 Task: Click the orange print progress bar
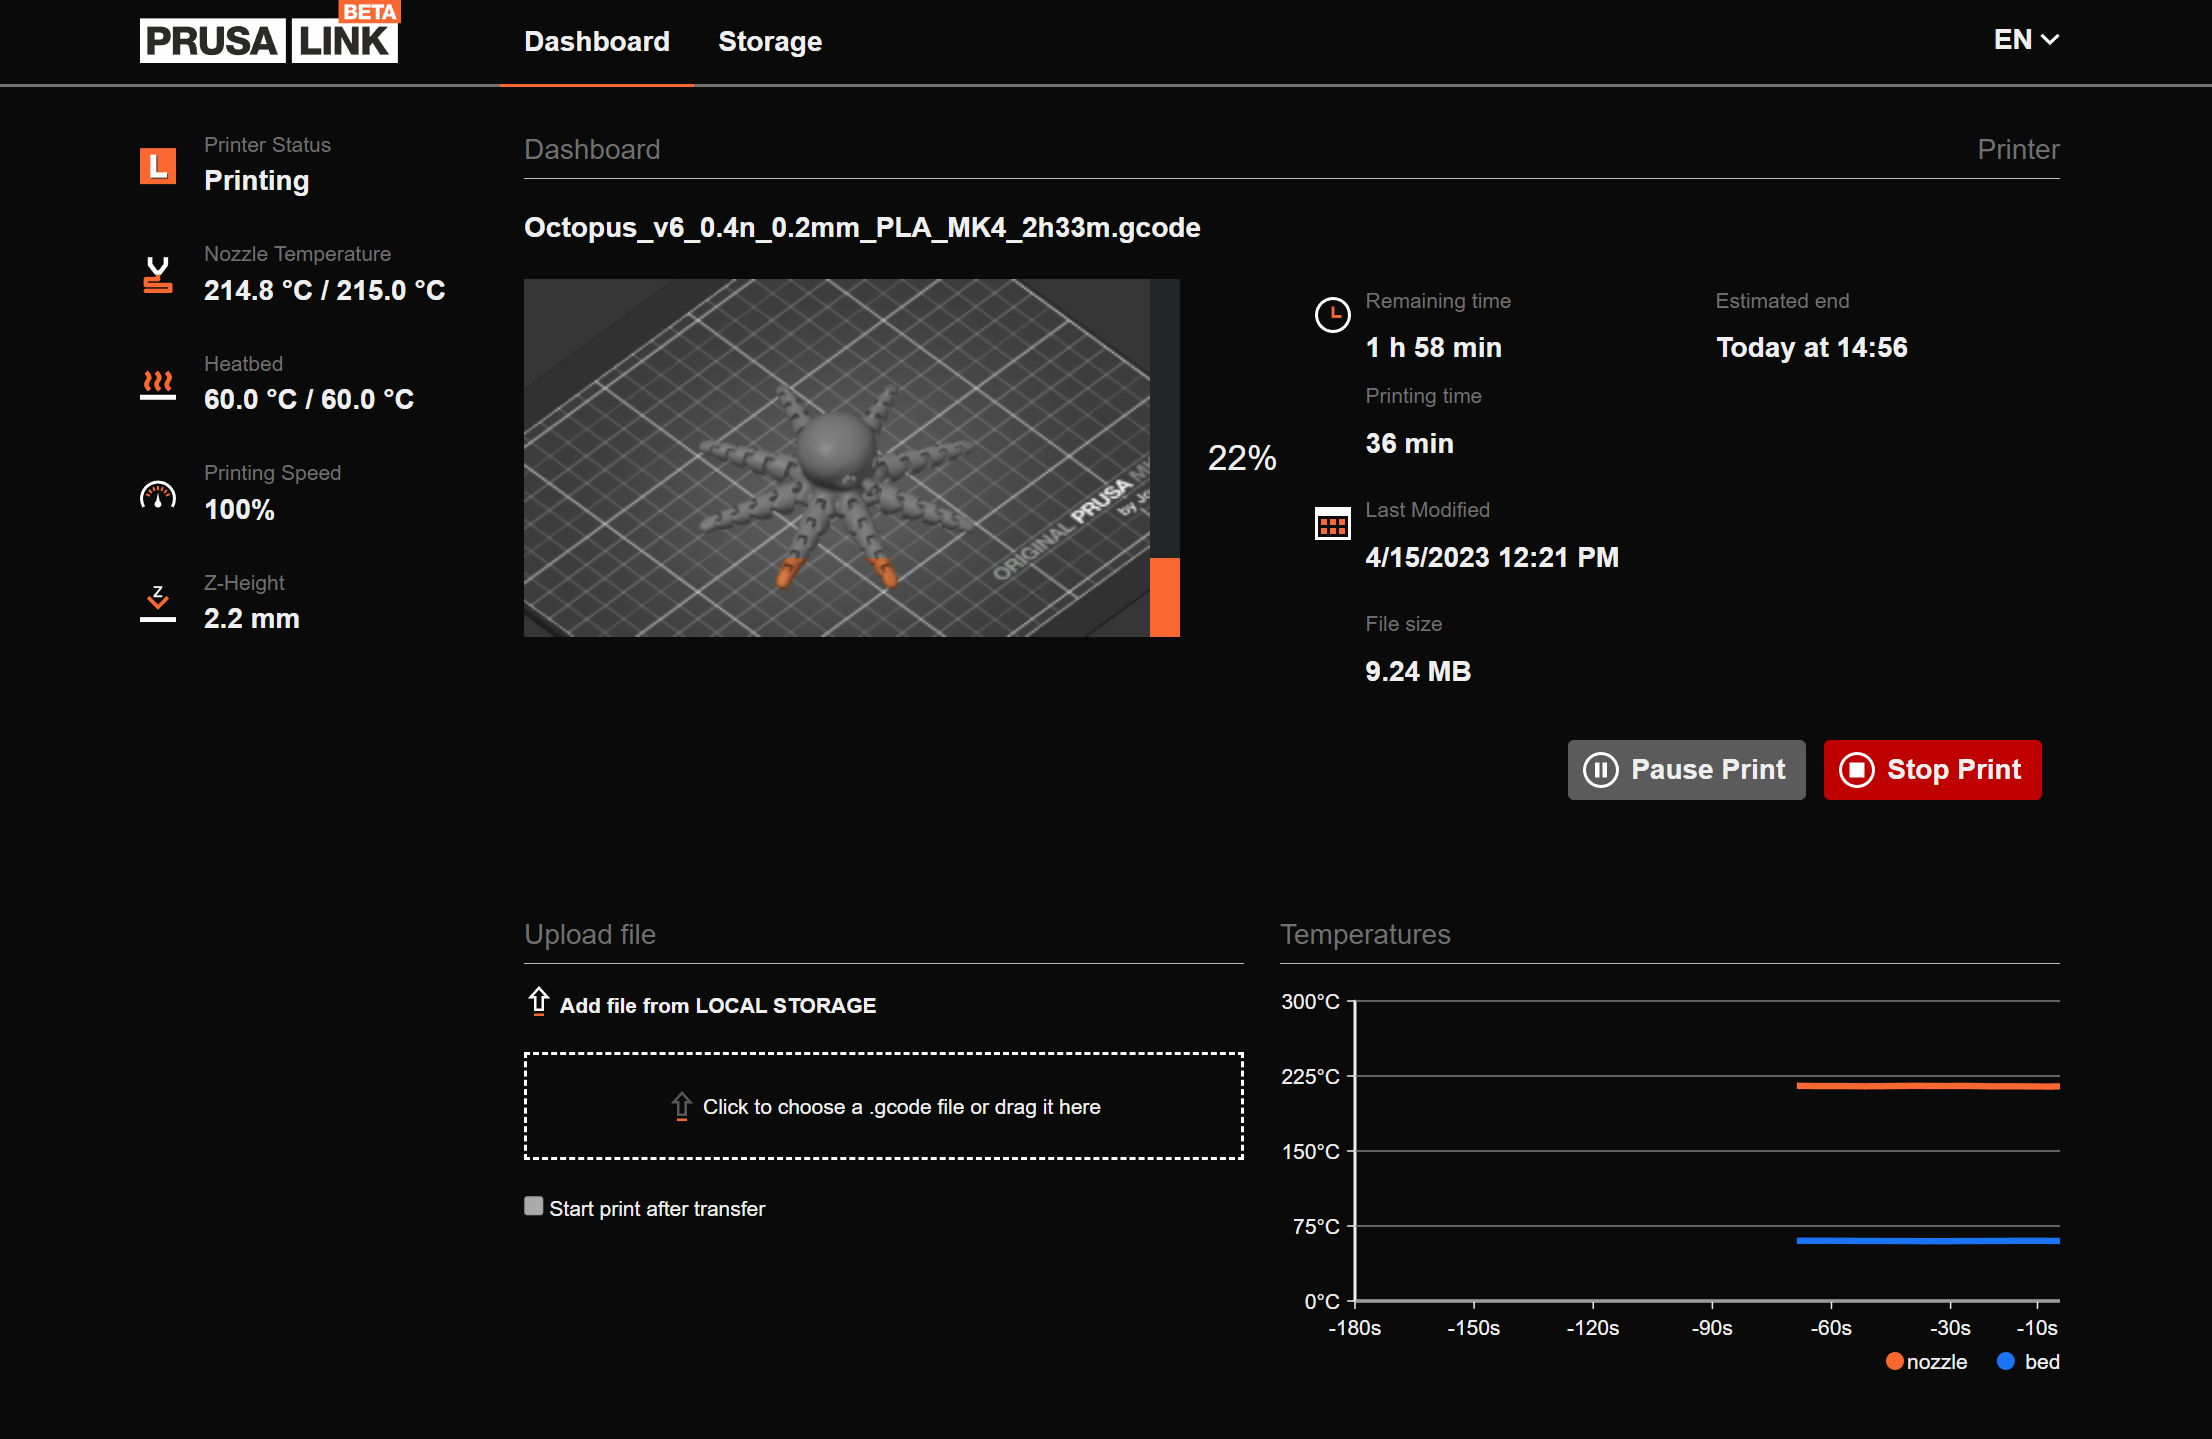[1164, 596]
